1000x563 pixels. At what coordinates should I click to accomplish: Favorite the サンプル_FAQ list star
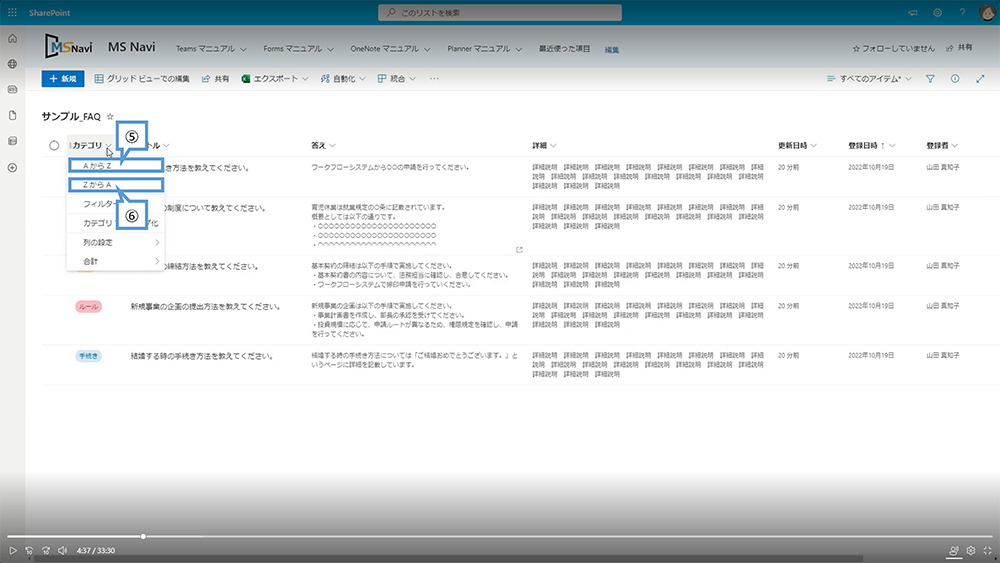tap(110, 117)
